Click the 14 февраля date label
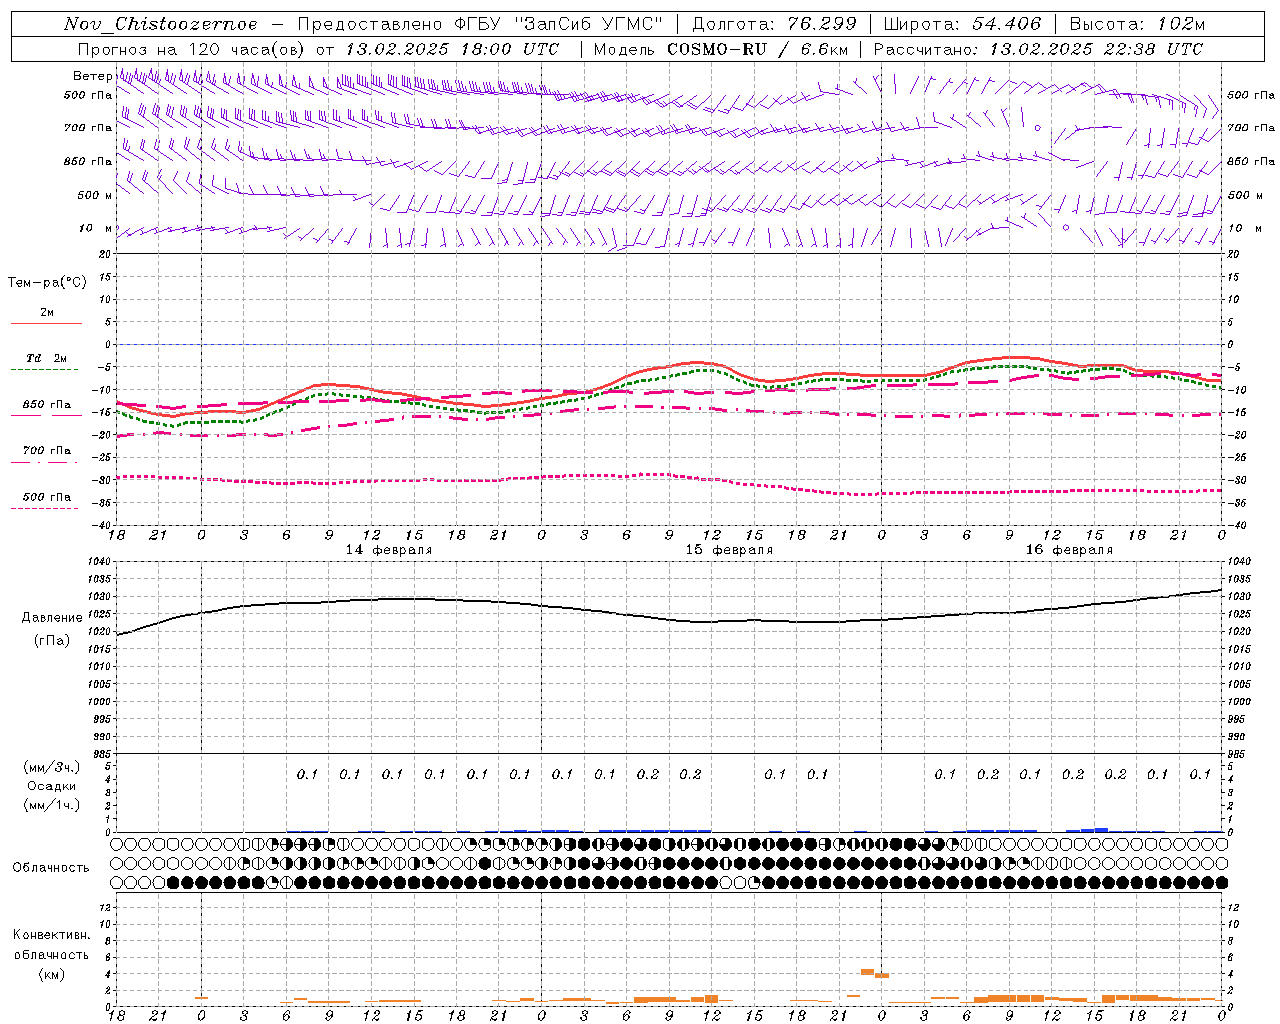1280x1024 pixels. pos(389,550)
